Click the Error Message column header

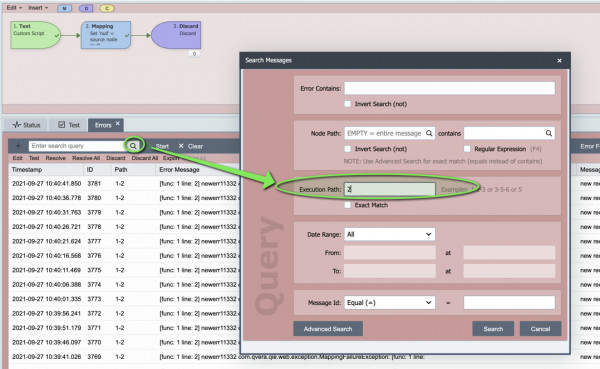point(179,170)
